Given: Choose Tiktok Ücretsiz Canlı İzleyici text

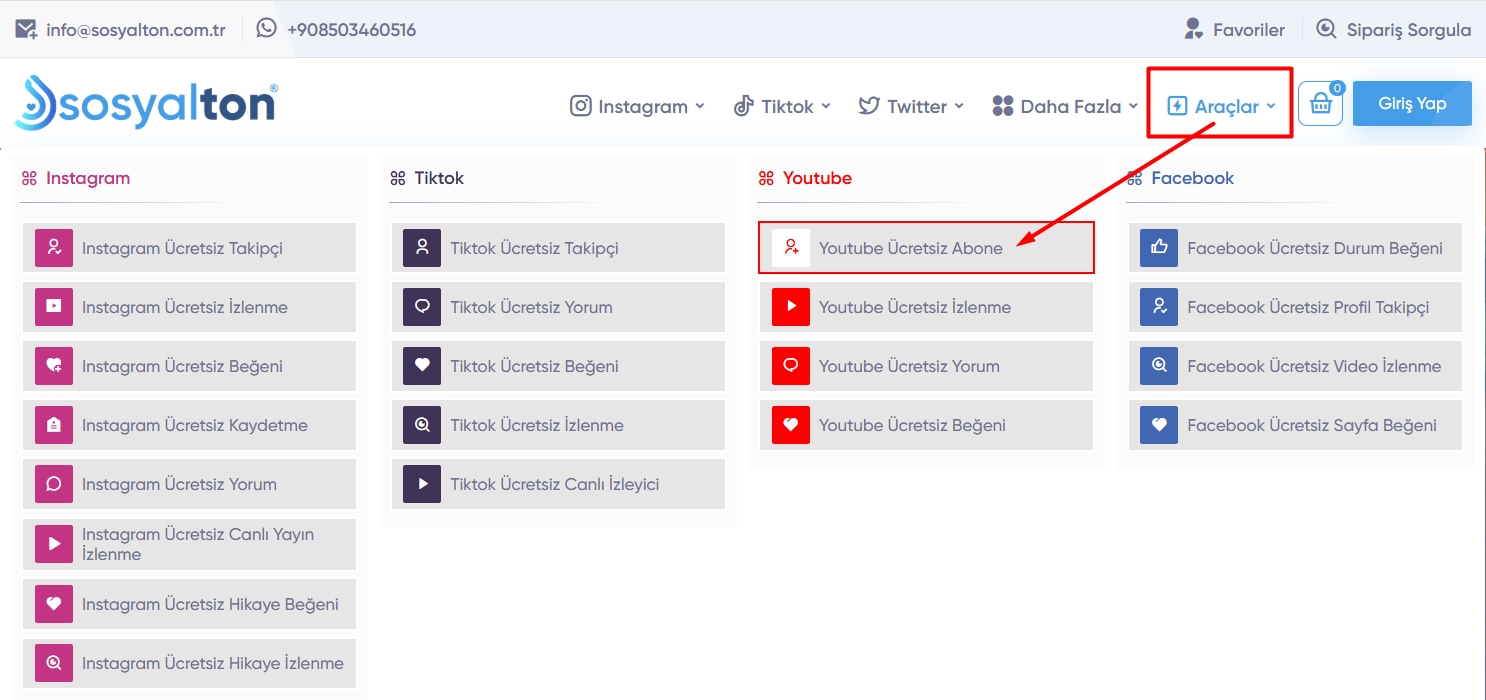Looking at the screenshot, I should [x=555, y=484].
